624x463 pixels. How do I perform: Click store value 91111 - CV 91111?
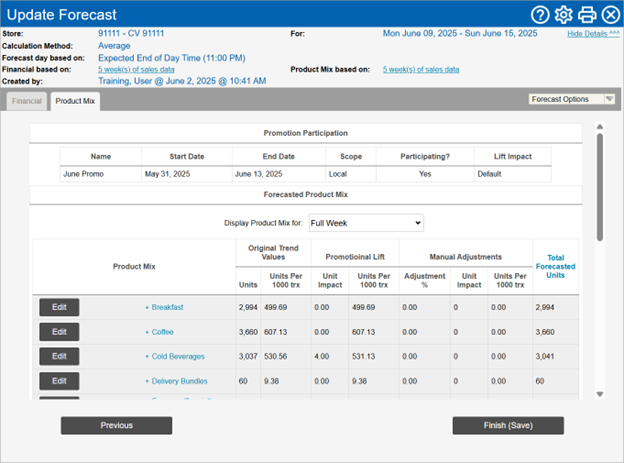(131, 33)
